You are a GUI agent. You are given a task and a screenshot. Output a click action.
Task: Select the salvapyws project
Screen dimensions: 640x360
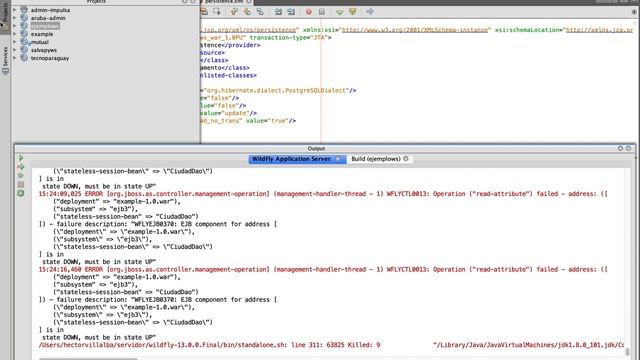[x=44, y=50]
